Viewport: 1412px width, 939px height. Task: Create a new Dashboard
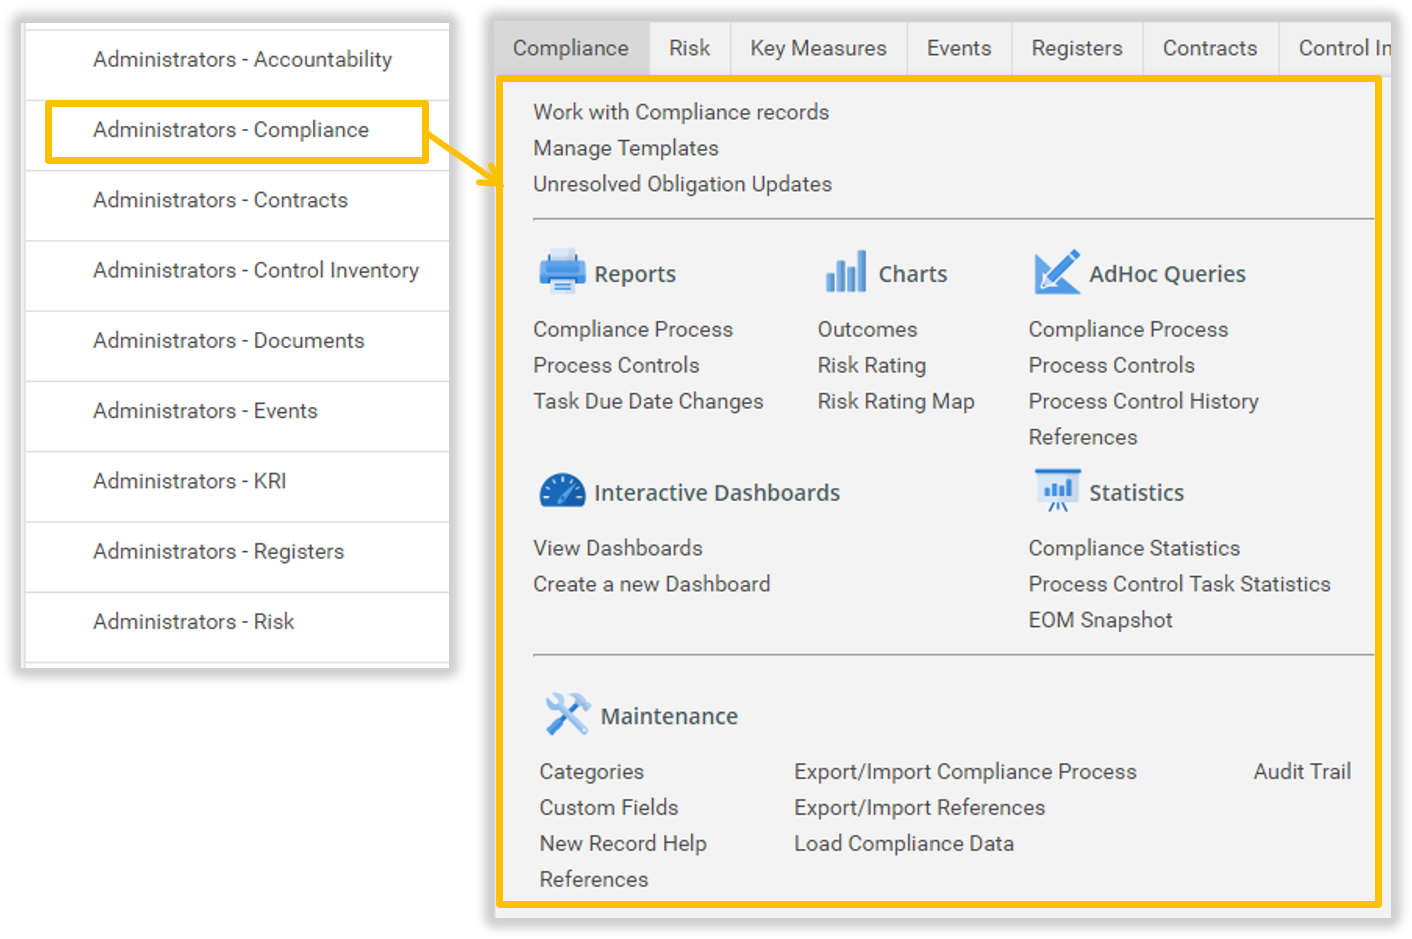[651, 583]
